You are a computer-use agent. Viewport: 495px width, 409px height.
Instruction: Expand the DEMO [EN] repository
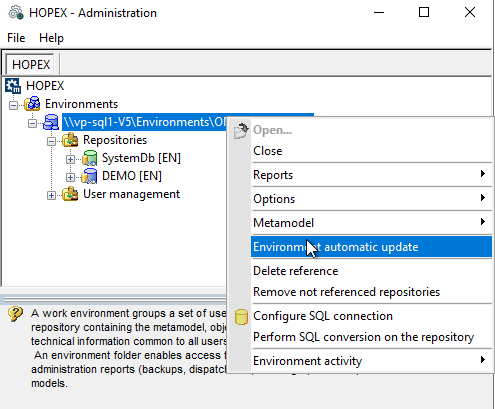[70, 177]
